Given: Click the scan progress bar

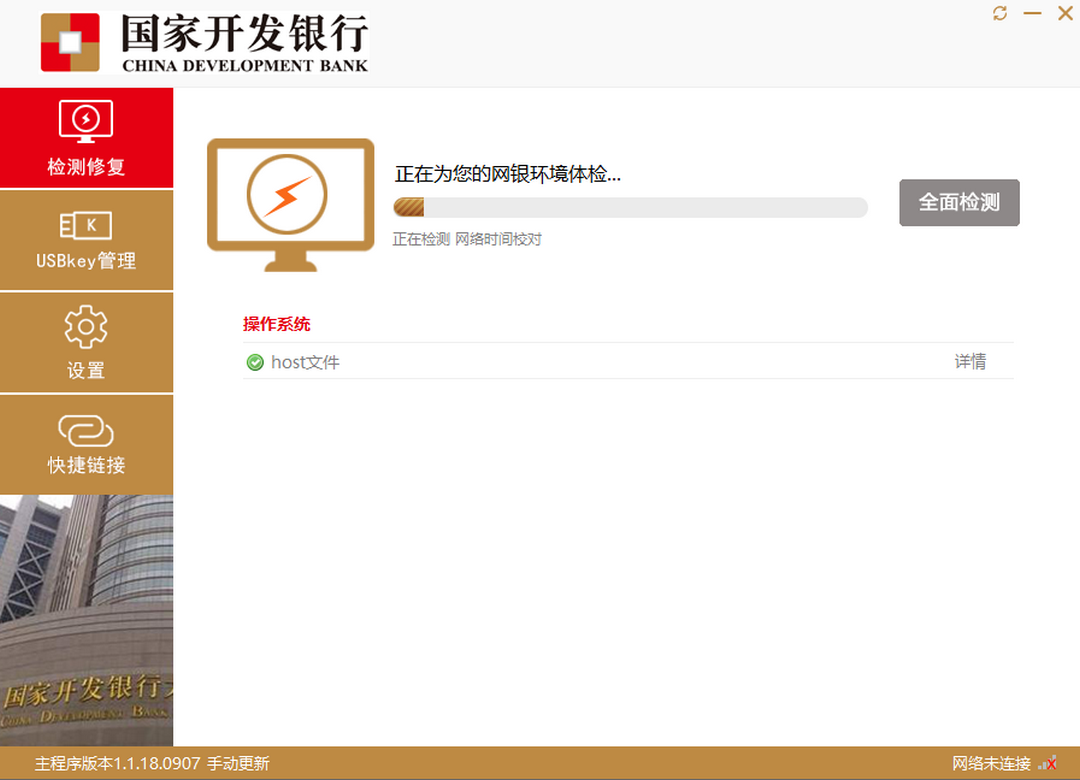Looking at the screenshot, I should 630,207.
